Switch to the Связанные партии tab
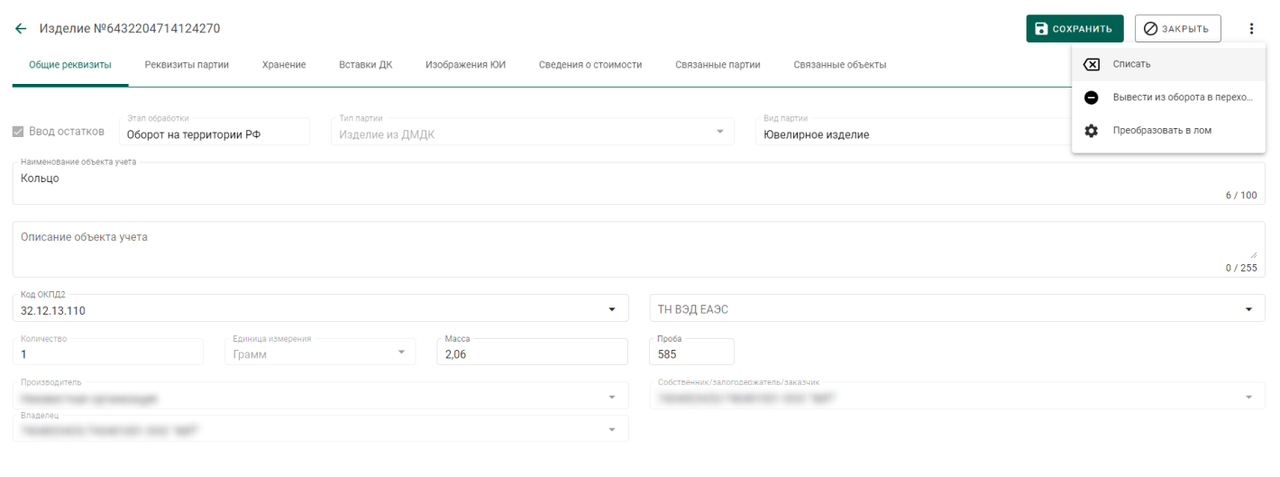This screenshot has height=477, width=1280. pos(718,65)
